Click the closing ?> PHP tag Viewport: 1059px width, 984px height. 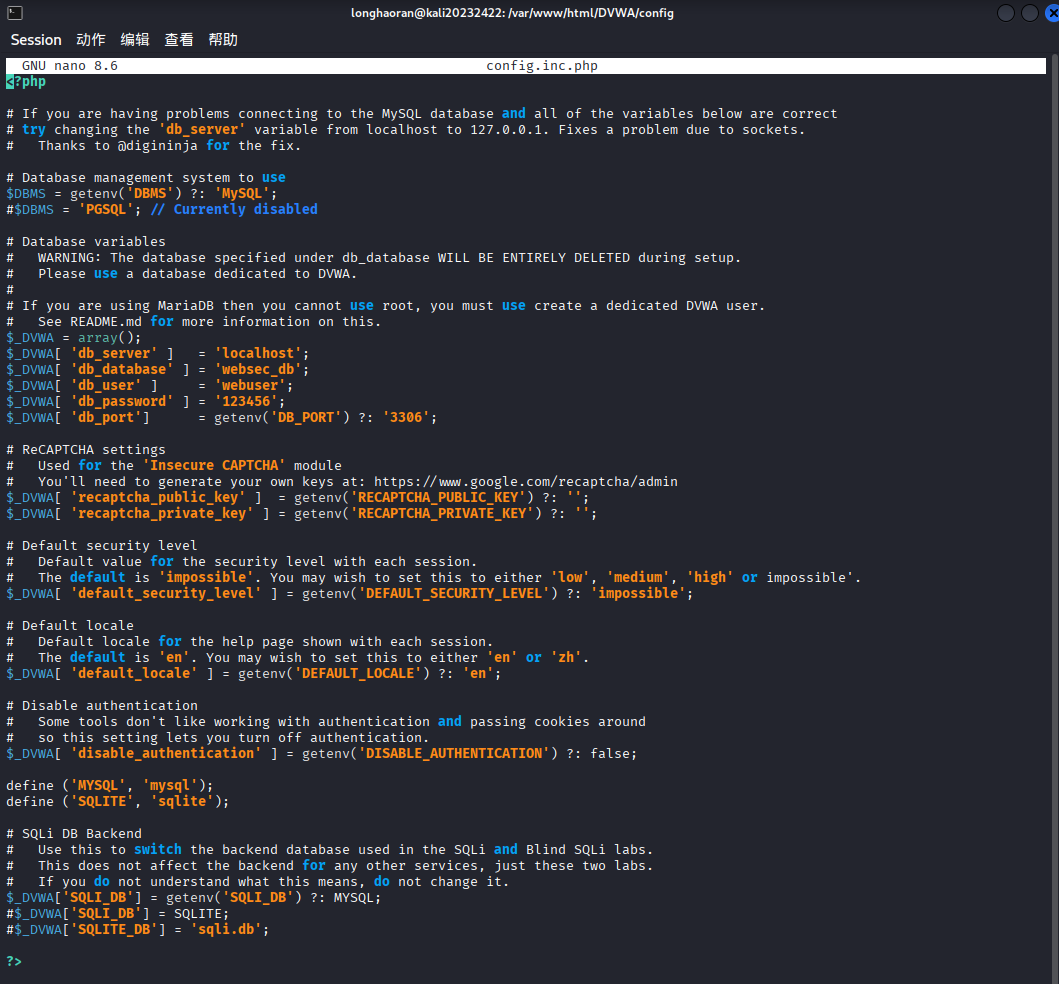click(x=14, y=962)
